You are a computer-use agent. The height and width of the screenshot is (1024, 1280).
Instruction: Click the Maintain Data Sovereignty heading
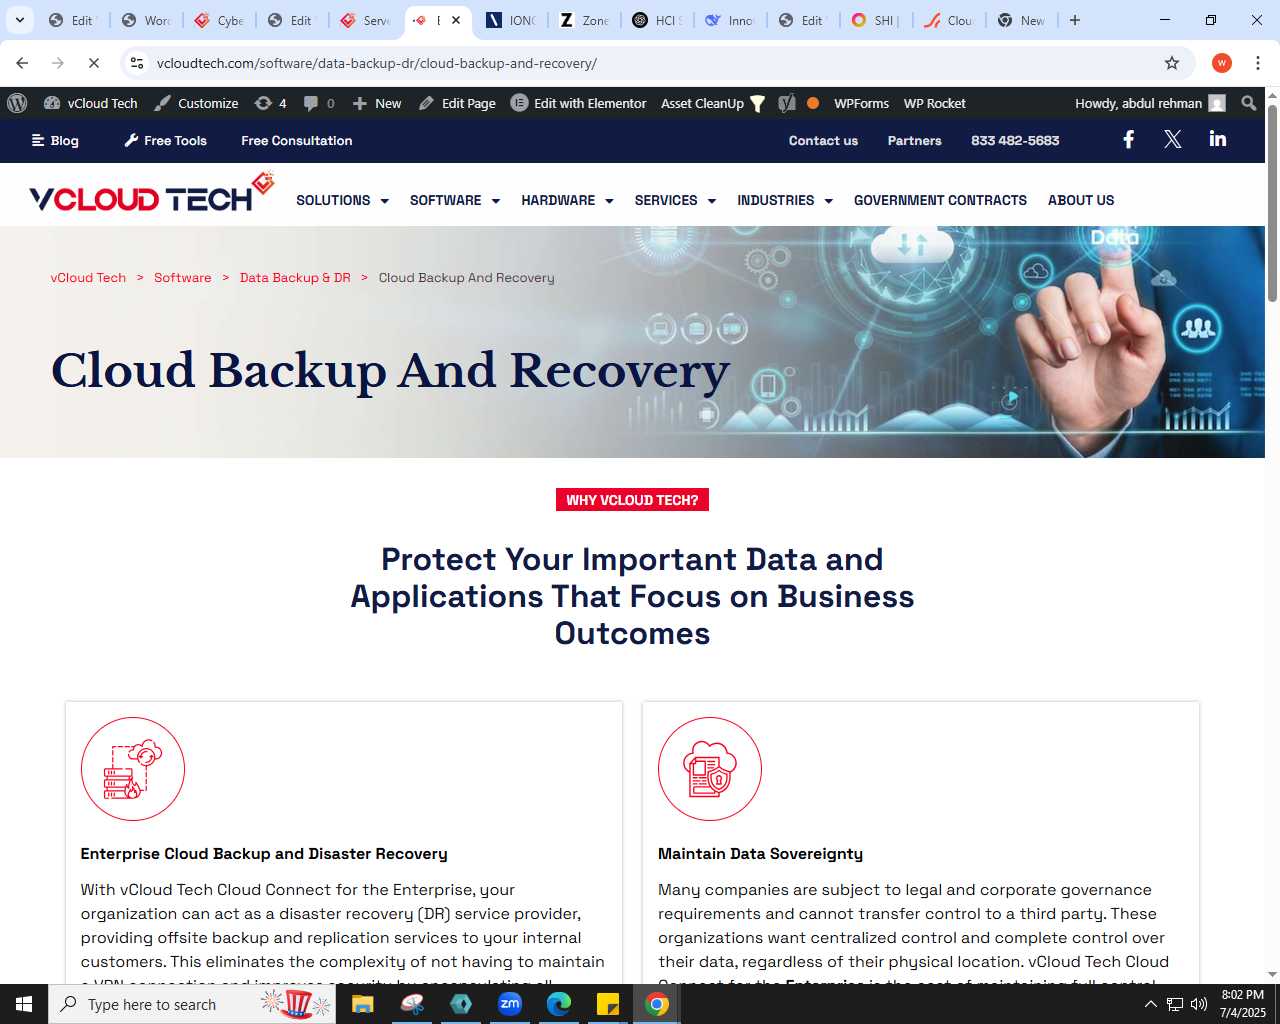point(760,854)
